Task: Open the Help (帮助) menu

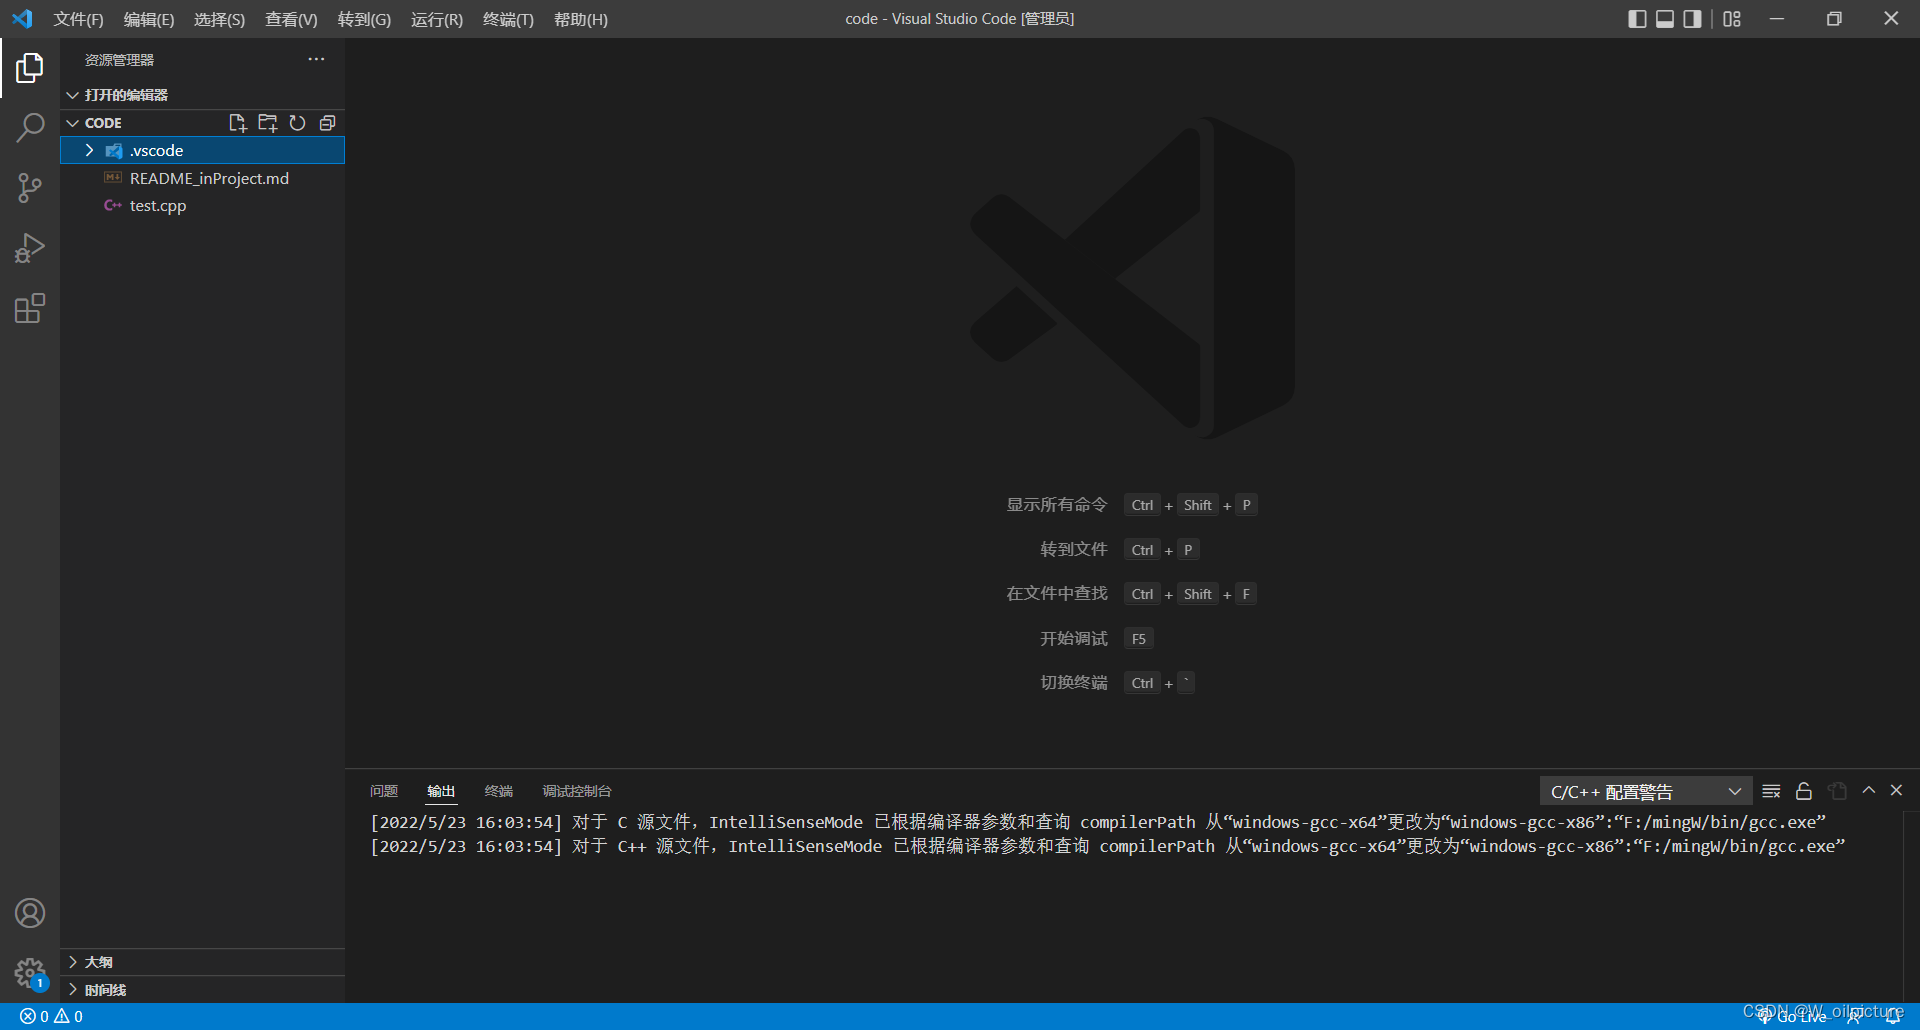Action: (581, 19)
